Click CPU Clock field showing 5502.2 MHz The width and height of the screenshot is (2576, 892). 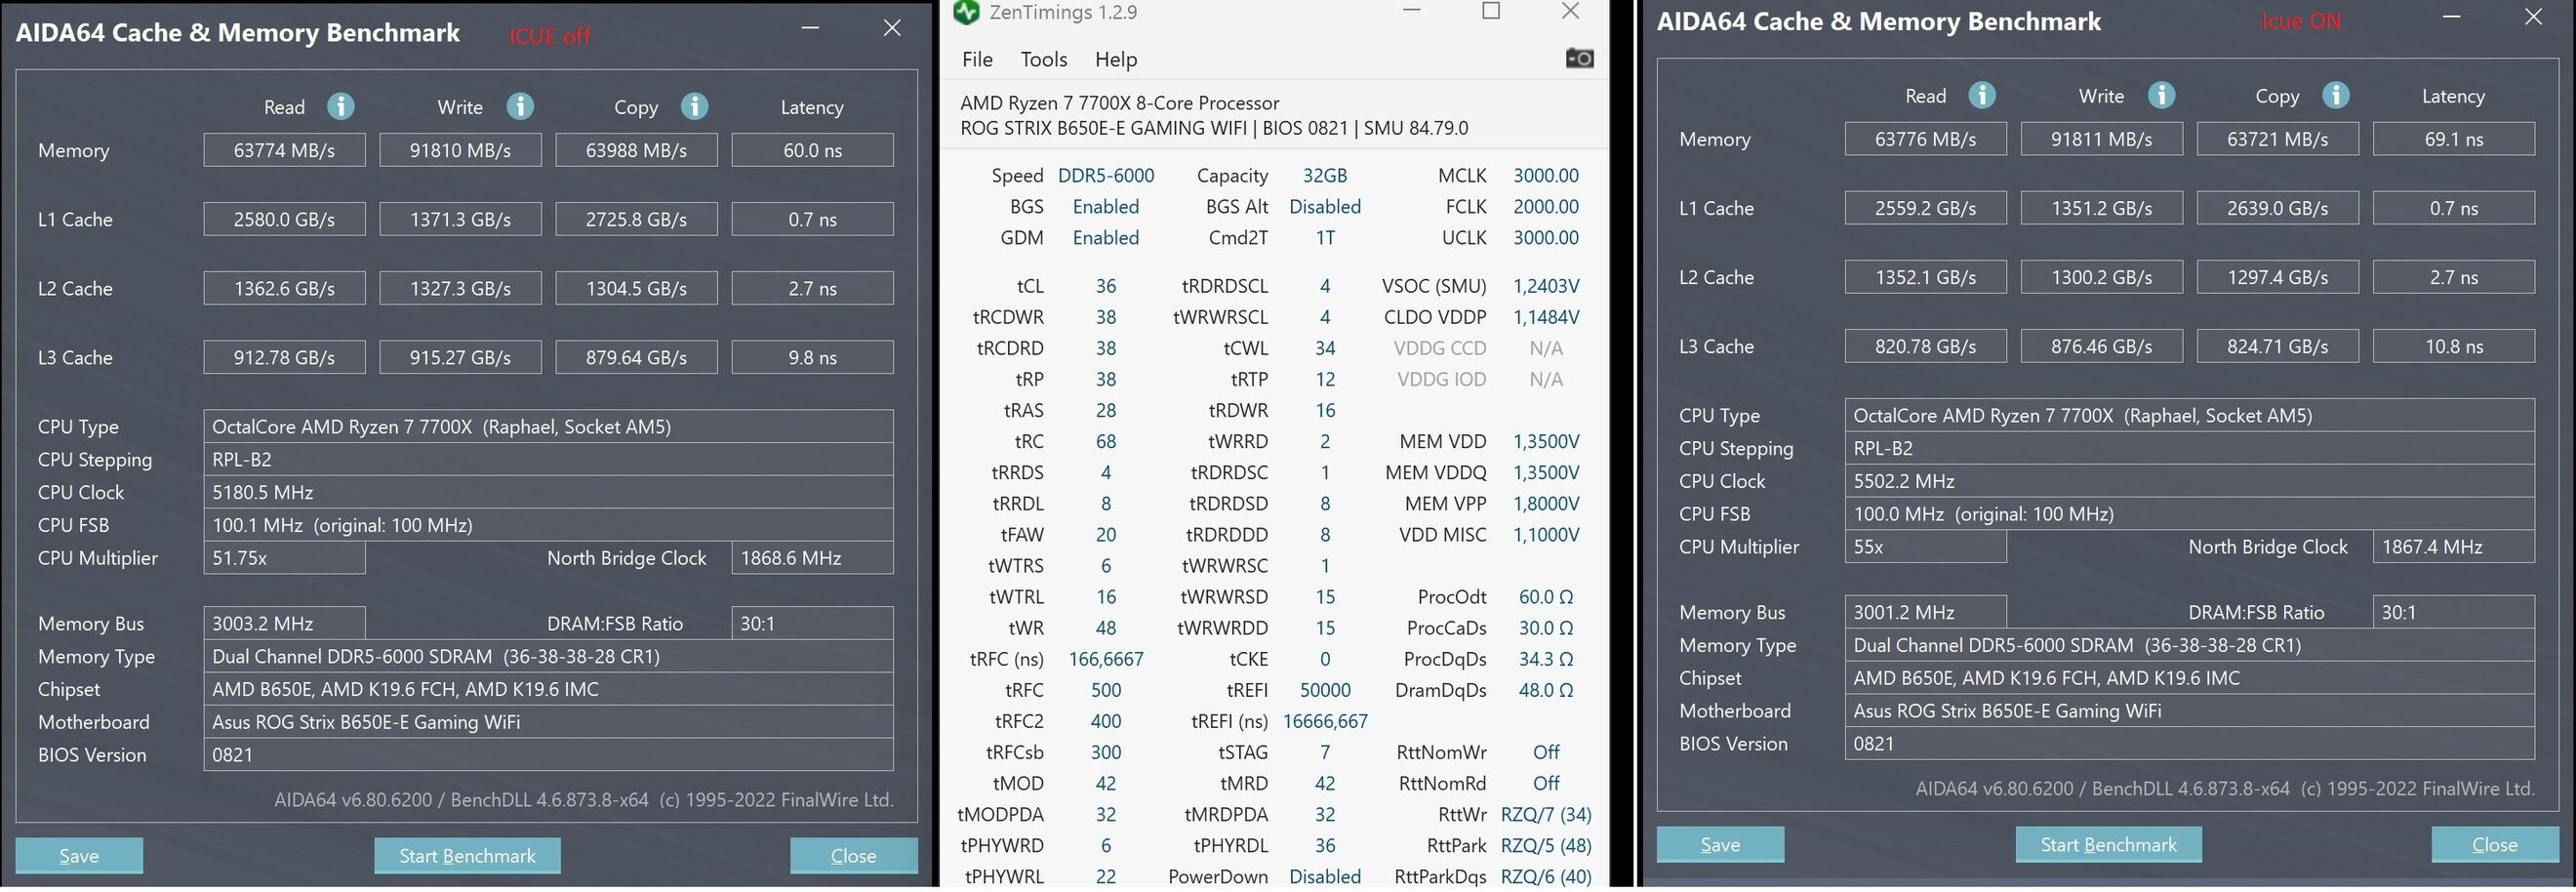[2189, 481]
